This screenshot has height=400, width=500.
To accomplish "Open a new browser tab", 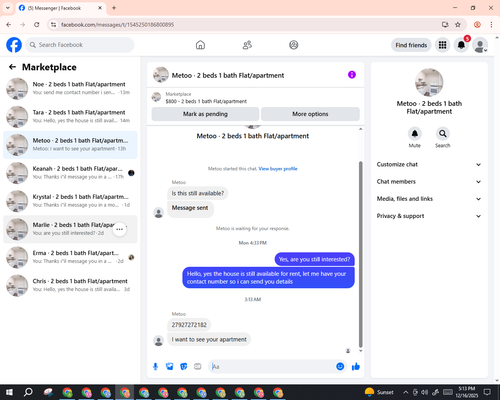I will point(114,8).
